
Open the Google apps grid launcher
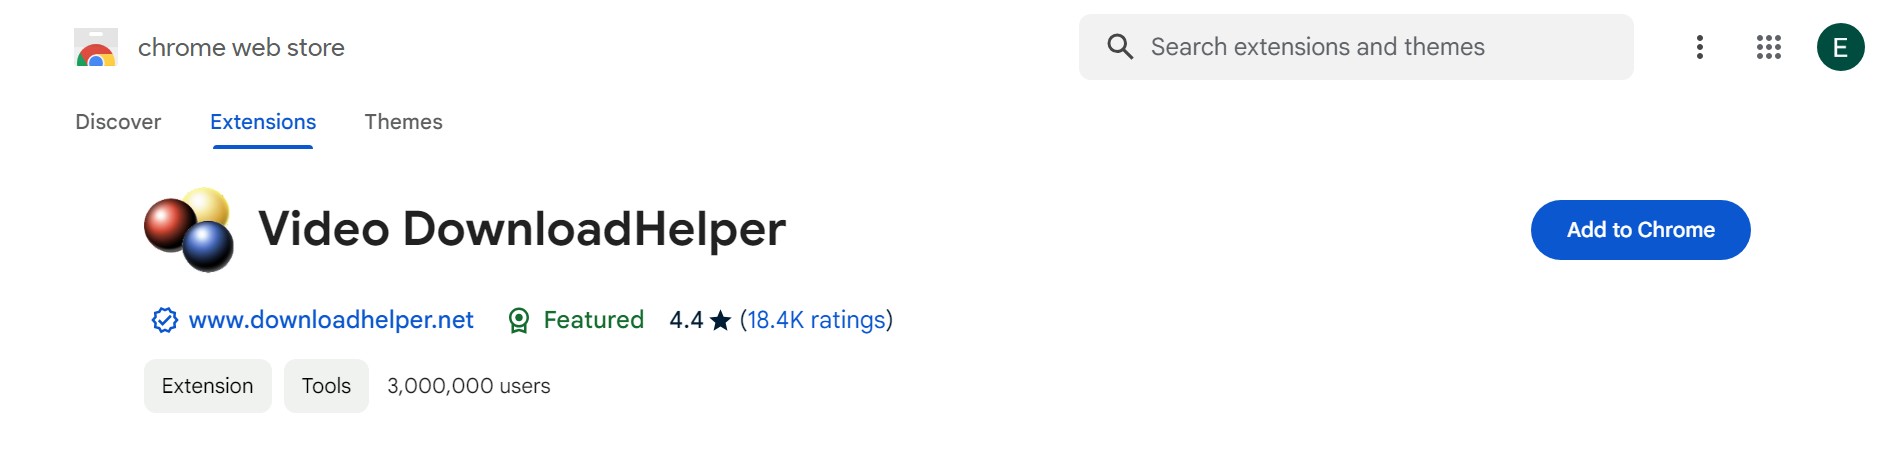pos(1769,47)
